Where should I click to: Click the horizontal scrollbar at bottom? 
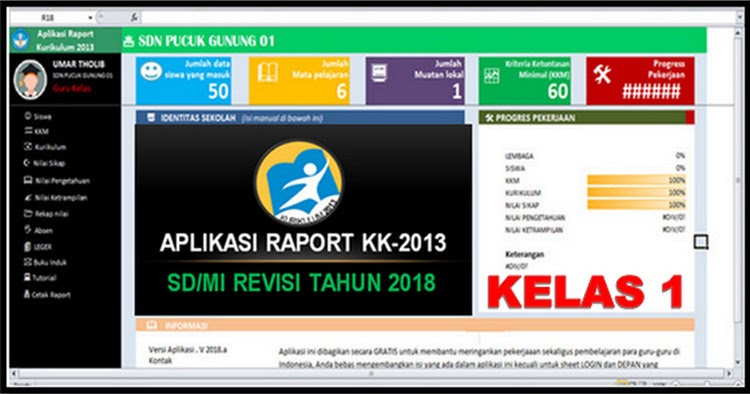371,373
